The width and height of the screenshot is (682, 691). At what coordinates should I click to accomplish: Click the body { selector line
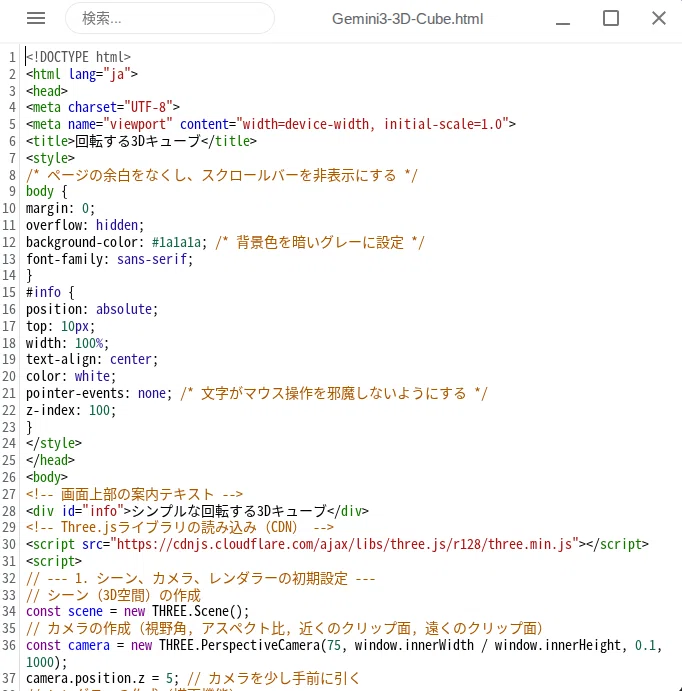[x=47, y=191]
